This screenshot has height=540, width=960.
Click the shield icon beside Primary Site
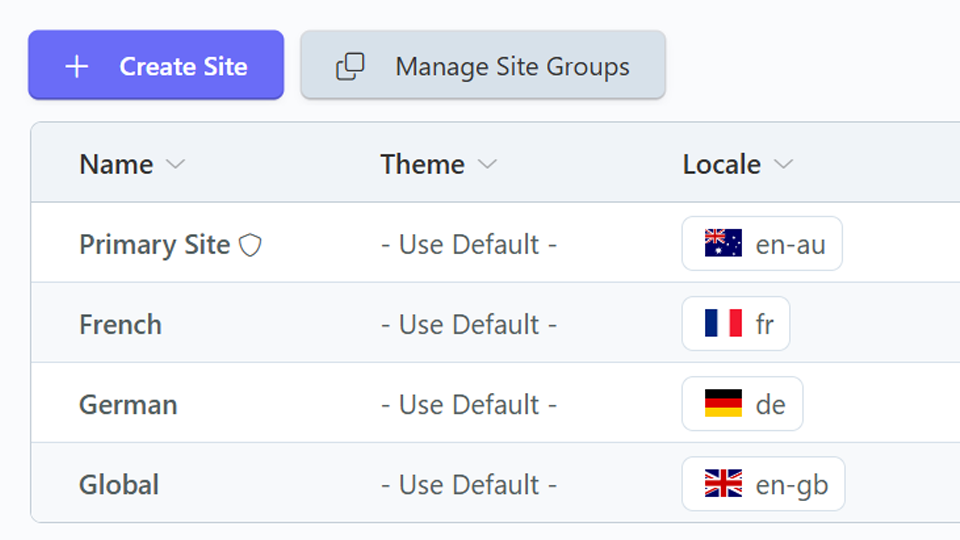250,245
